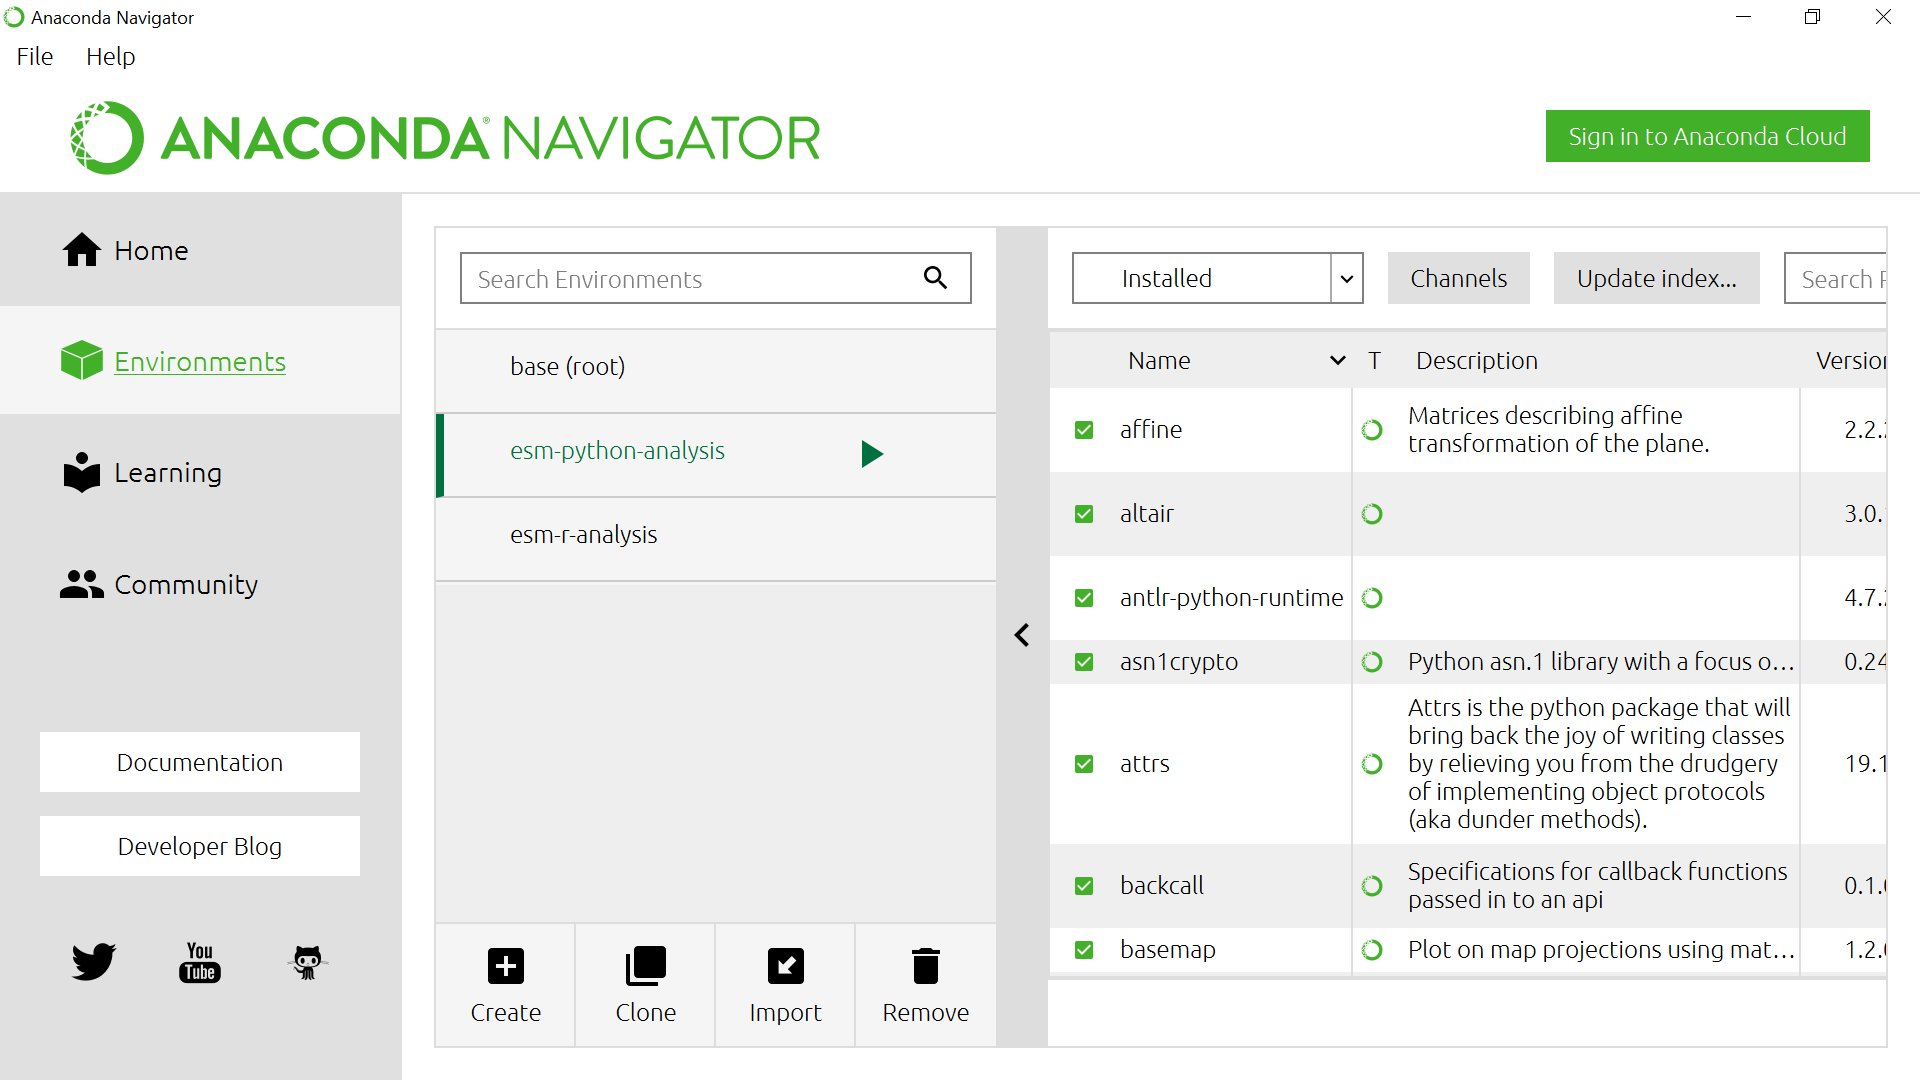Viewport: 1920px width, 1080px height.
Task: Click the Remove environment trash icon
Action: pos(925,966)
